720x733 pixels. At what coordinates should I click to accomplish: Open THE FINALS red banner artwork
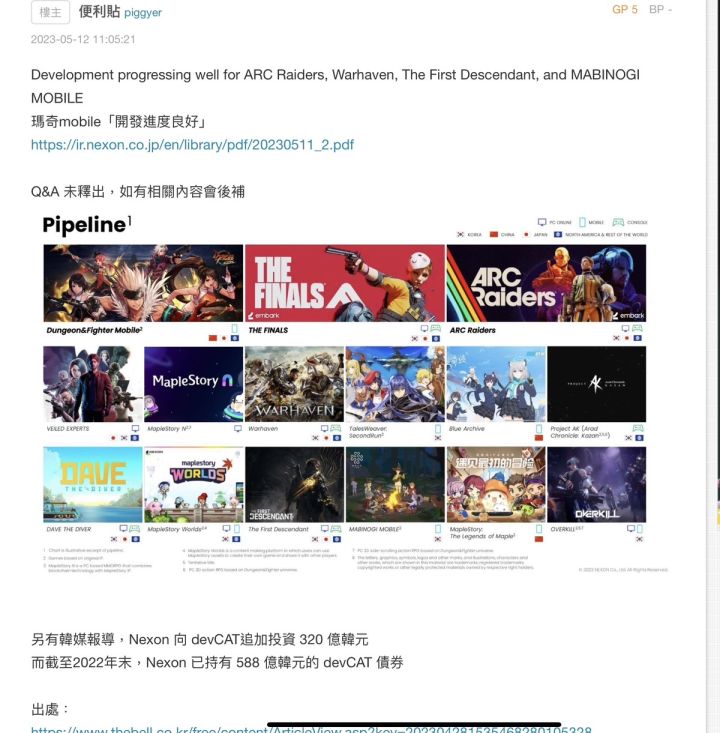click(345, 283)
